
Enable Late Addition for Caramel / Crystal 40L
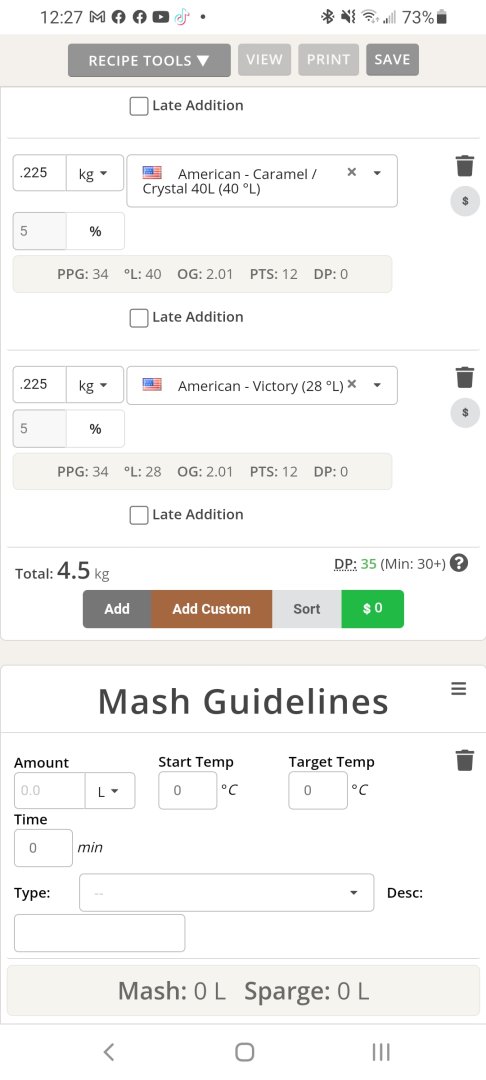(139, 318)
